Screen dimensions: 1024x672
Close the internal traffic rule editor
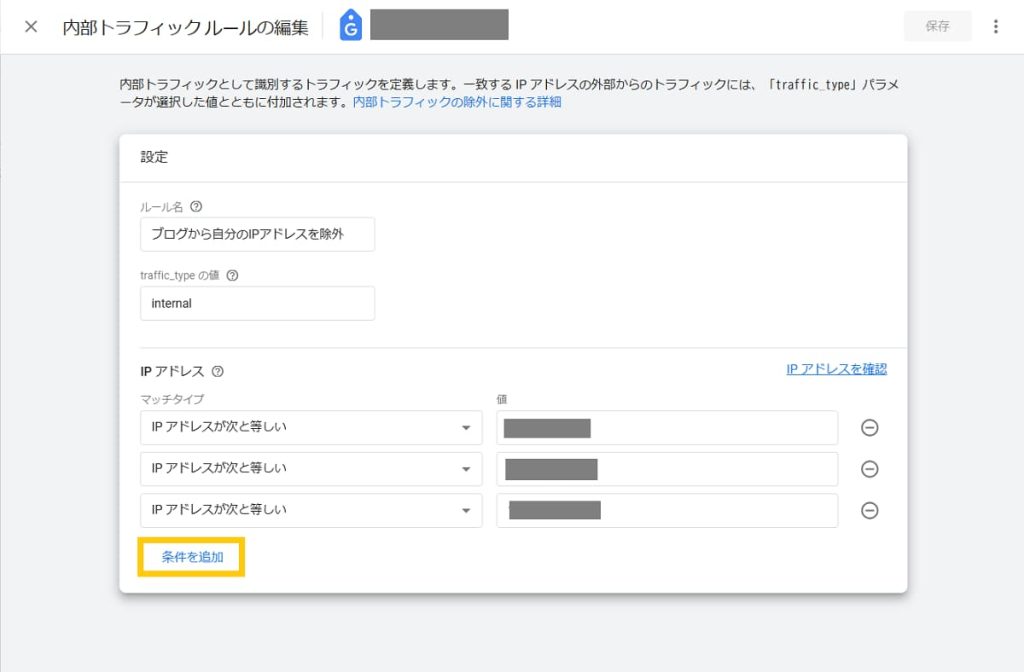(31, 27)
